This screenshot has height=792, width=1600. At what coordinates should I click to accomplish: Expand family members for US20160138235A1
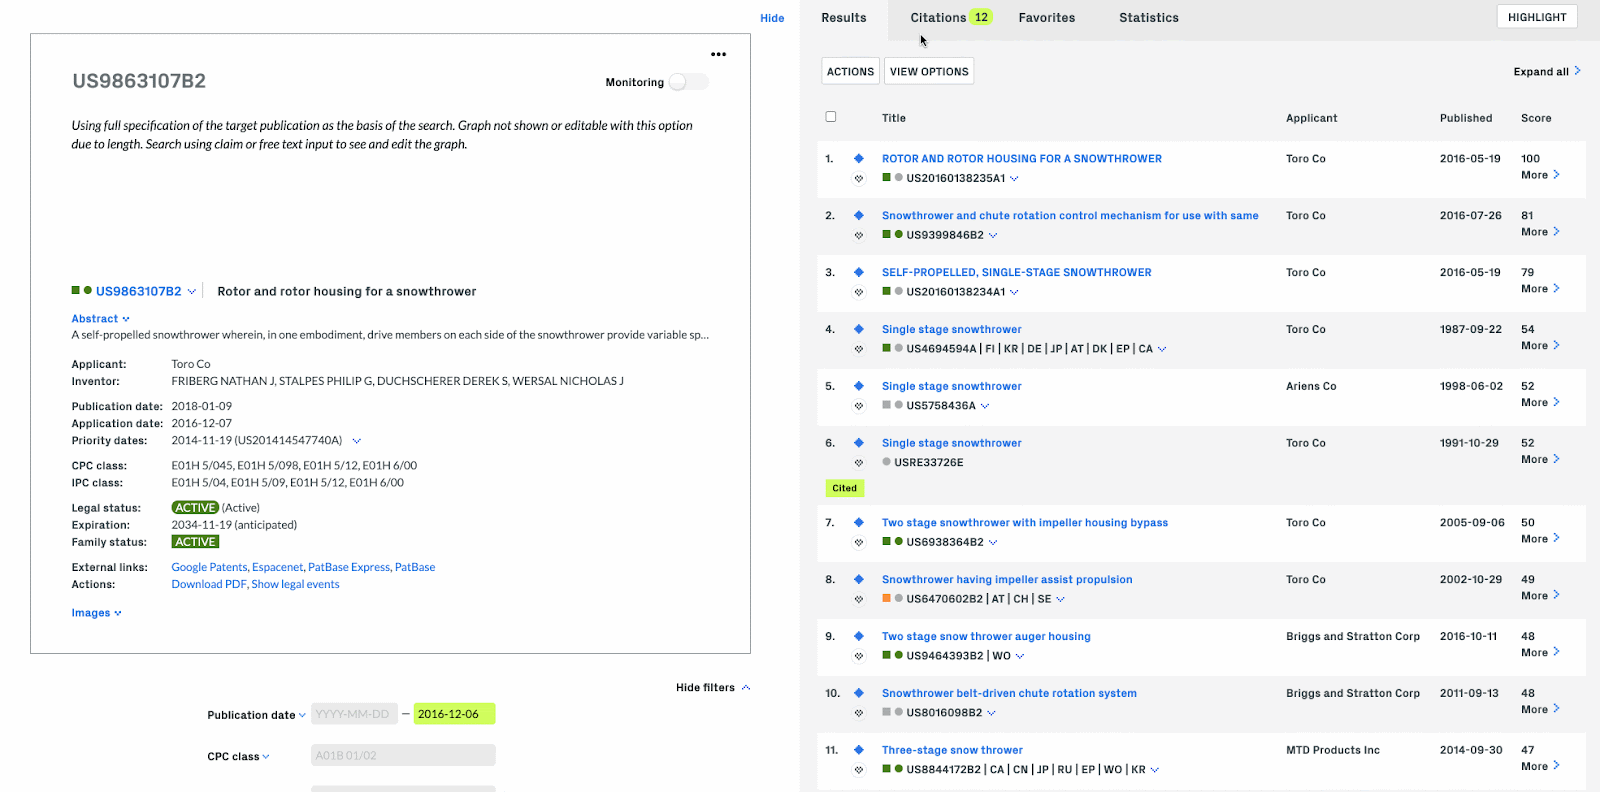coord(1014,179)
